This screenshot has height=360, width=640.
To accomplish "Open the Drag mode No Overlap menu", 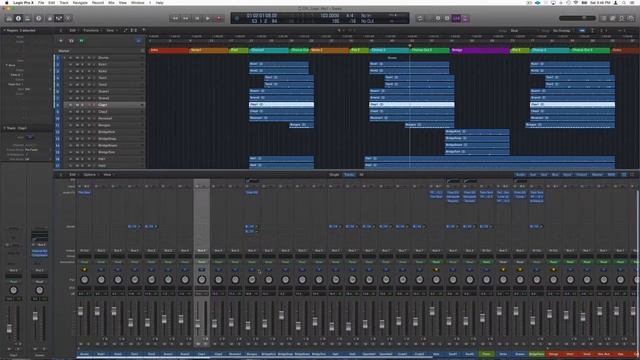I will tap(562, 30).
